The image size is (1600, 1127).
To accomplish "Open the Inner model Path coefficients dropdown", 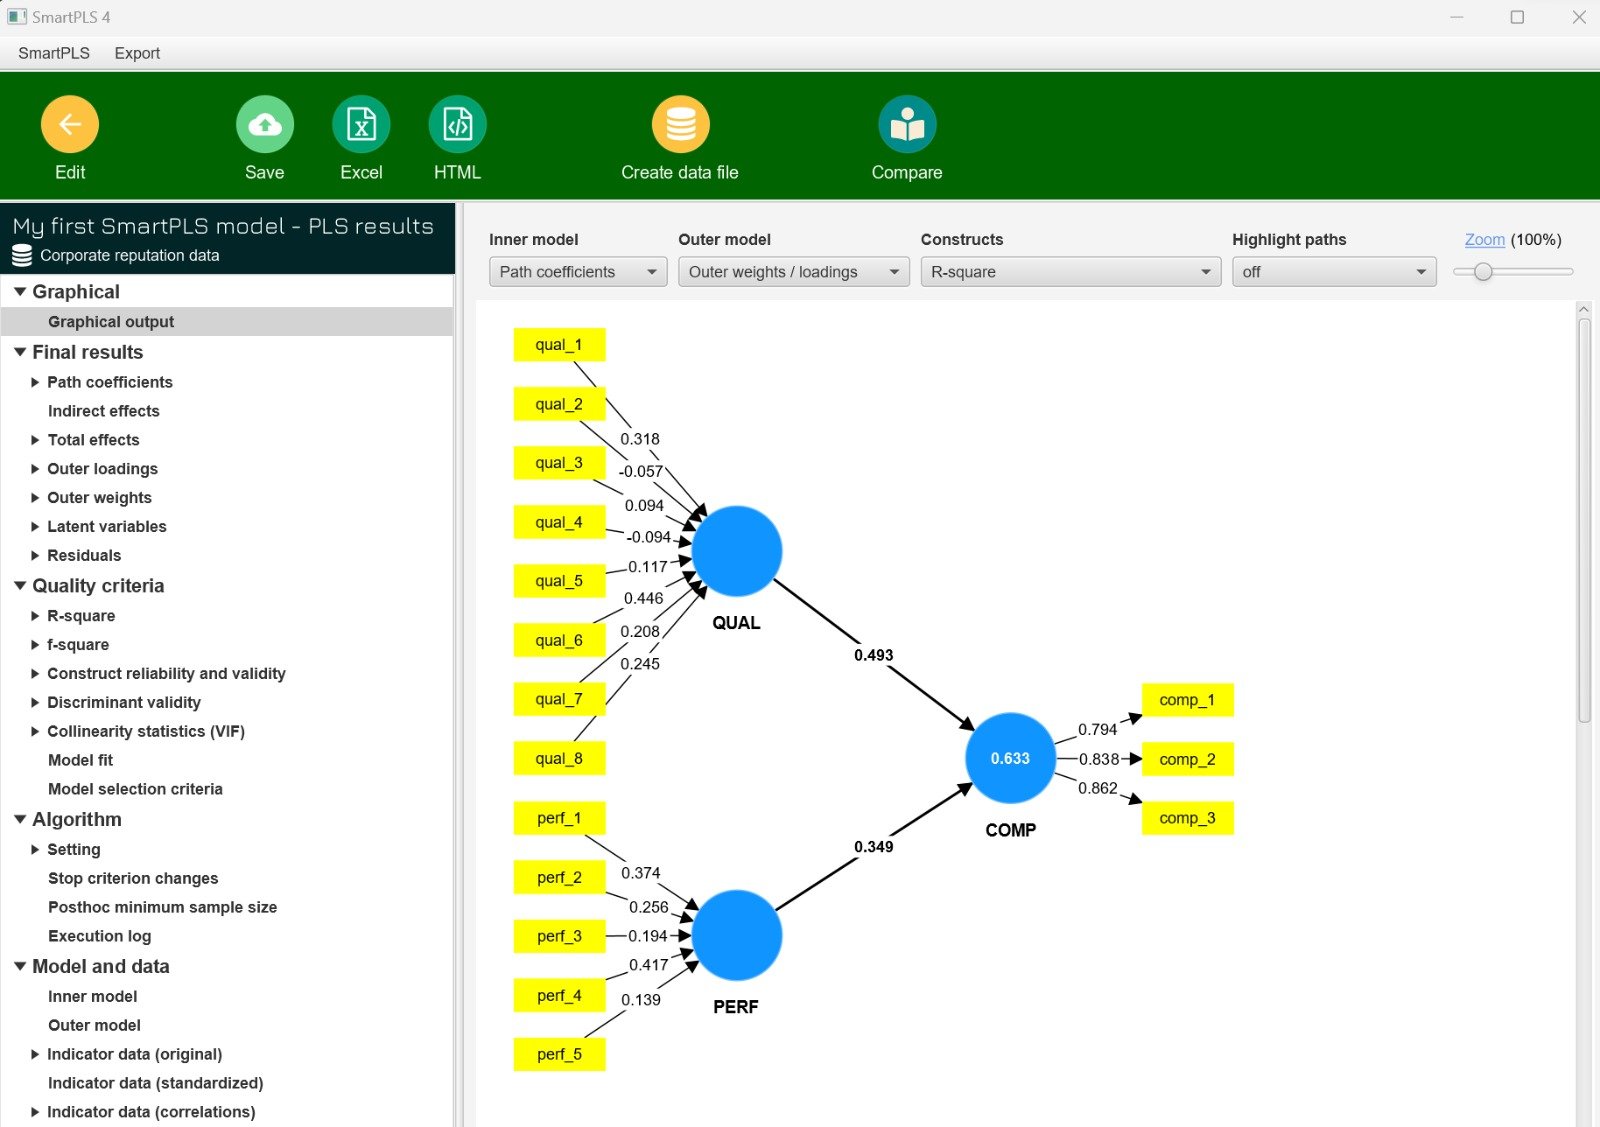I will point(577,272).
